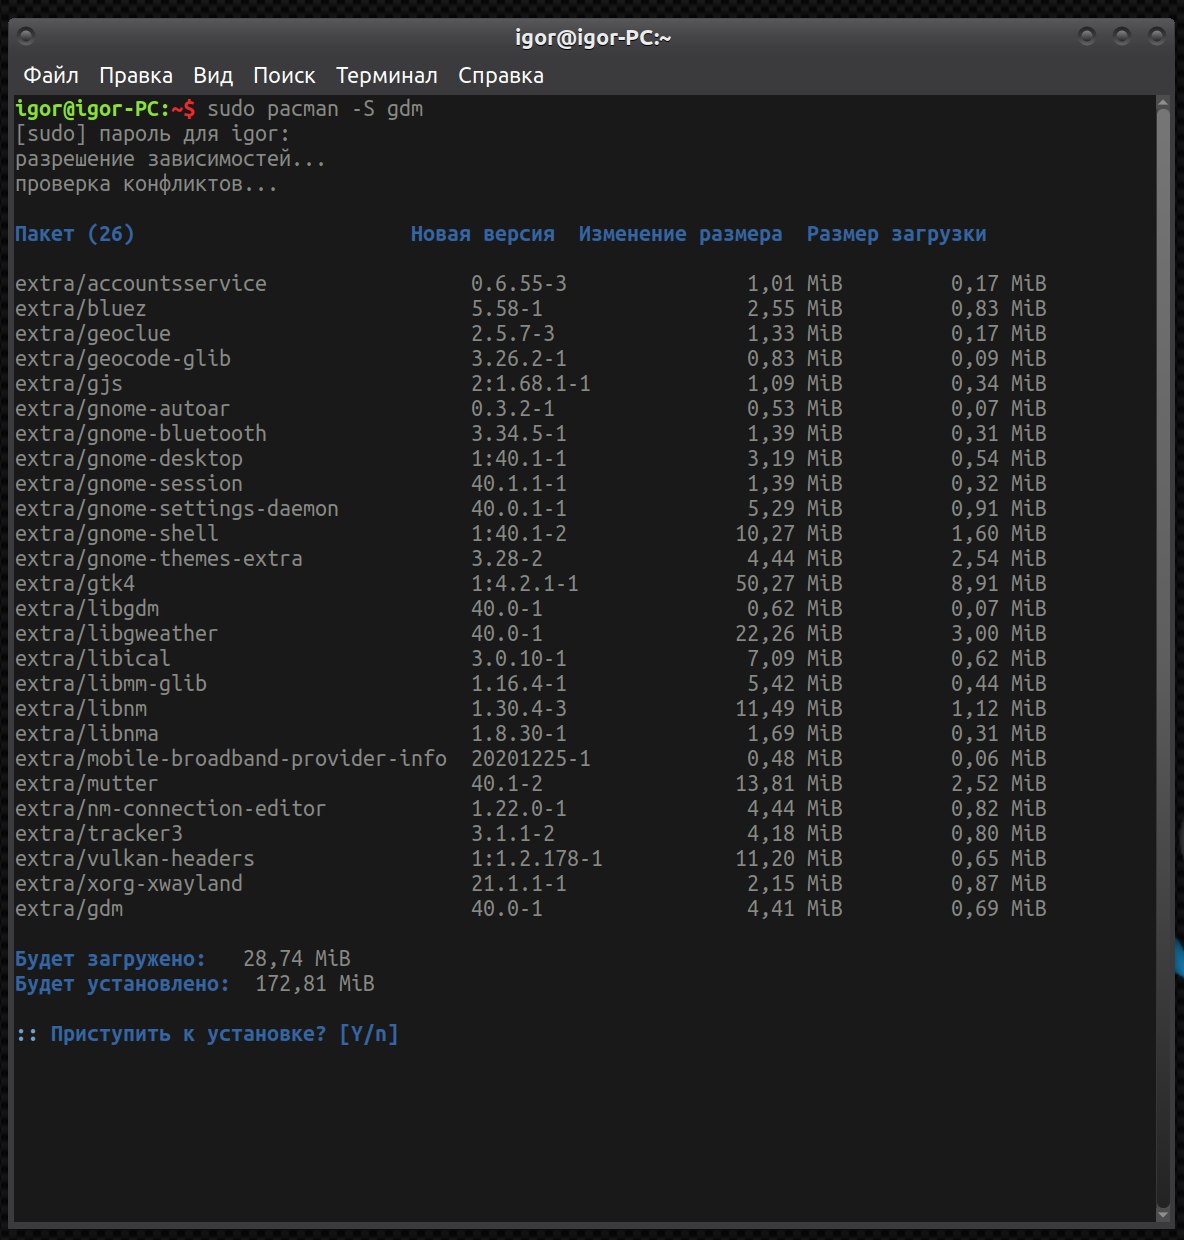1184x1240 pixels.
Task: Click the extra/gtk4 package name
Action: pos(75,584)
